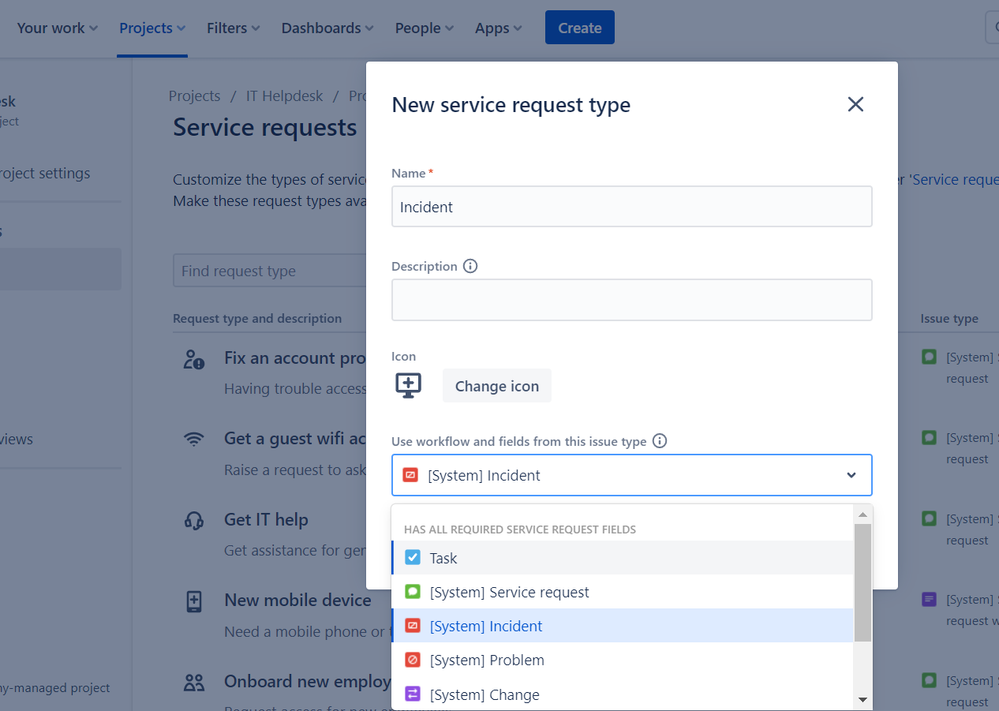Click the headset icon for Get IT help

194,520
